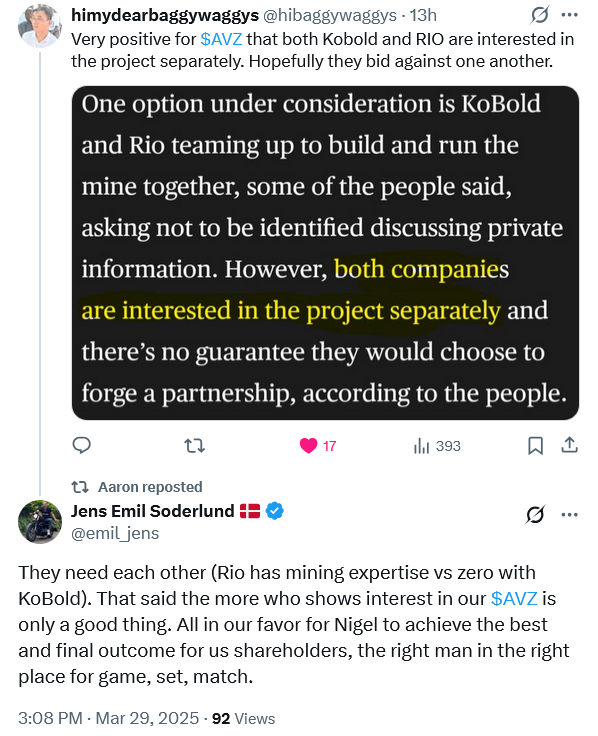This screenshot has width=598, height=736.
Task: Open Jens Emil Soderlund's avatar
Action: pos(39,522)
